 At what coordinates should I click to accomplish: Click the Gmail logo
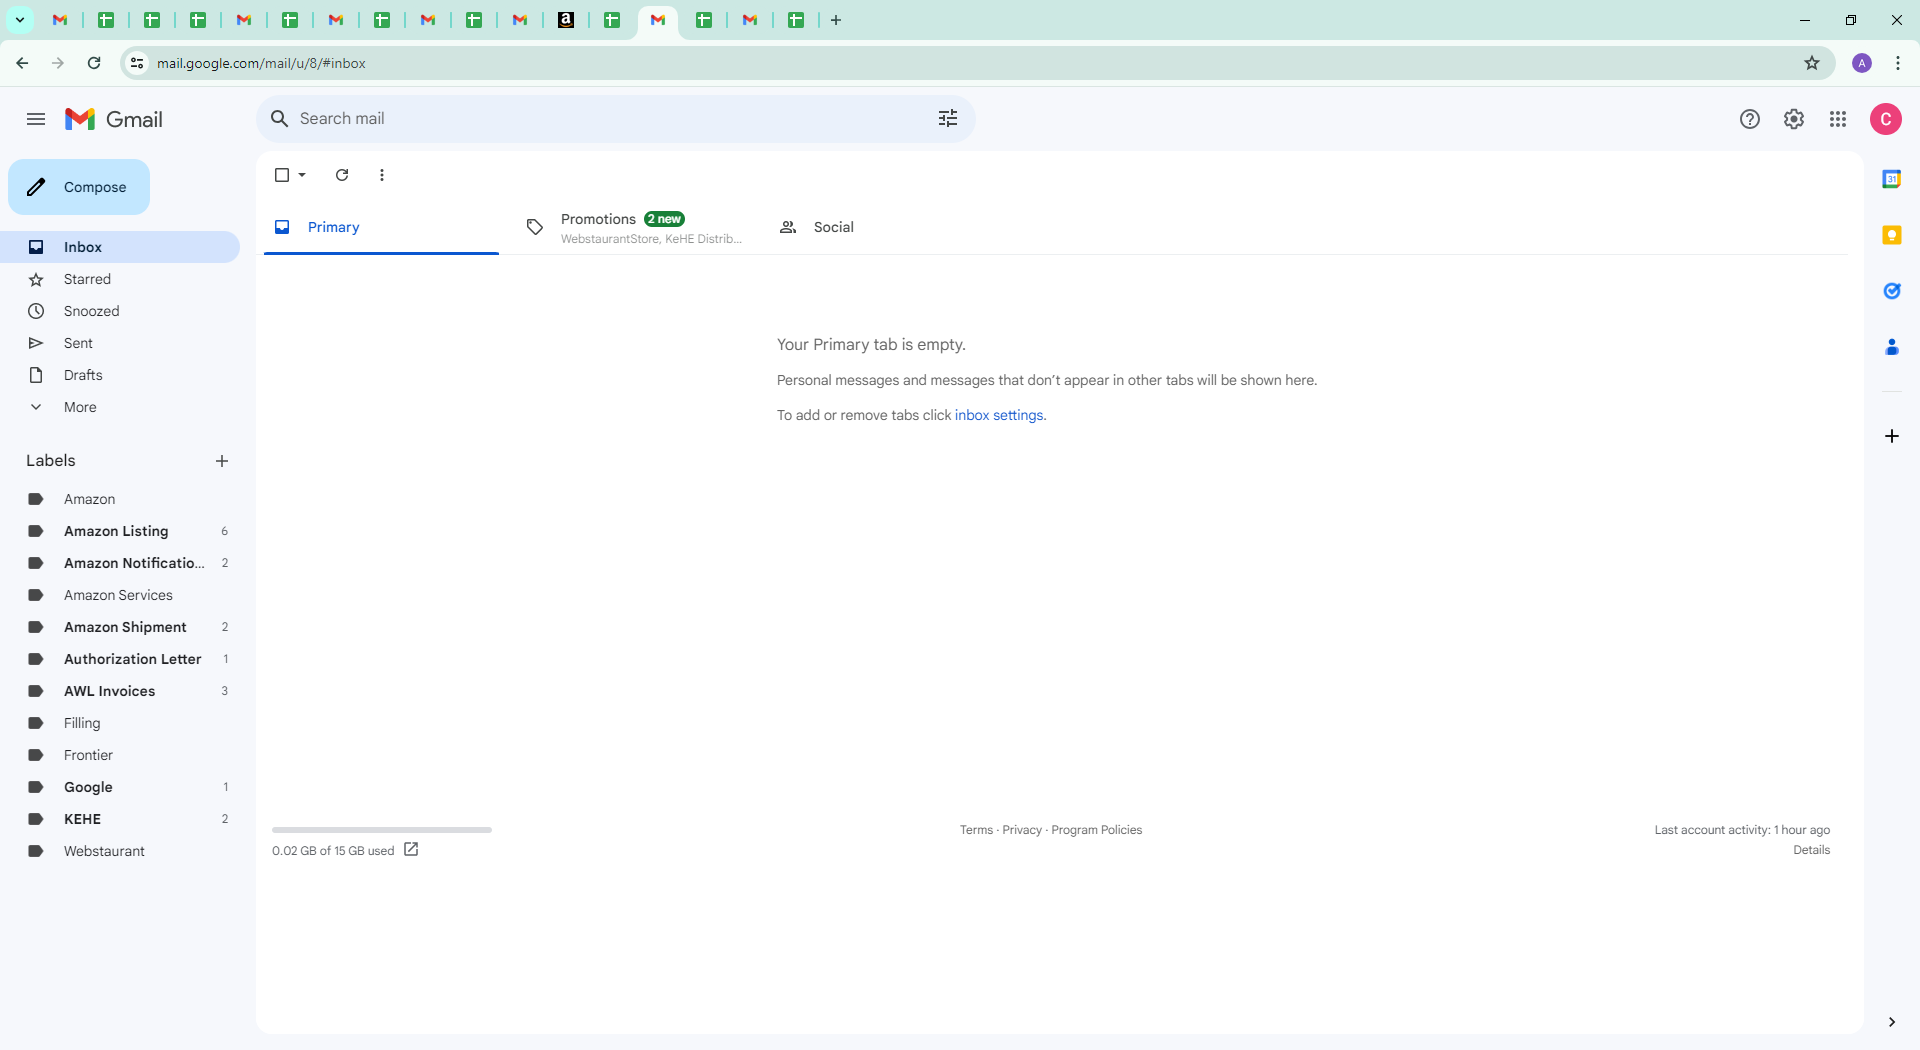point(114,119)
